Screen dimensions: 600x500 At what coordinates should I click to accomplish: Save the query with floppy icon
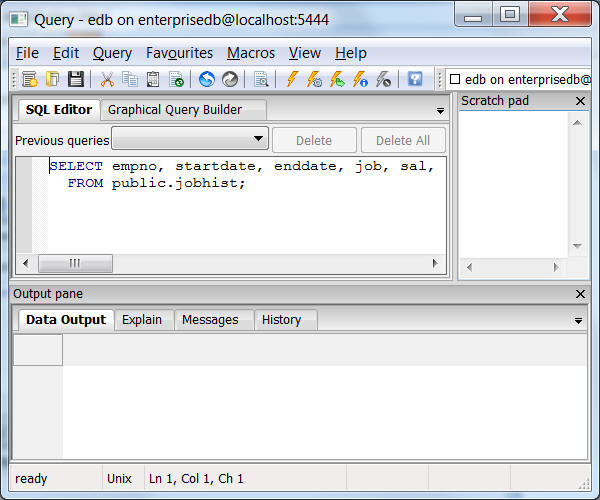point(76,80)
